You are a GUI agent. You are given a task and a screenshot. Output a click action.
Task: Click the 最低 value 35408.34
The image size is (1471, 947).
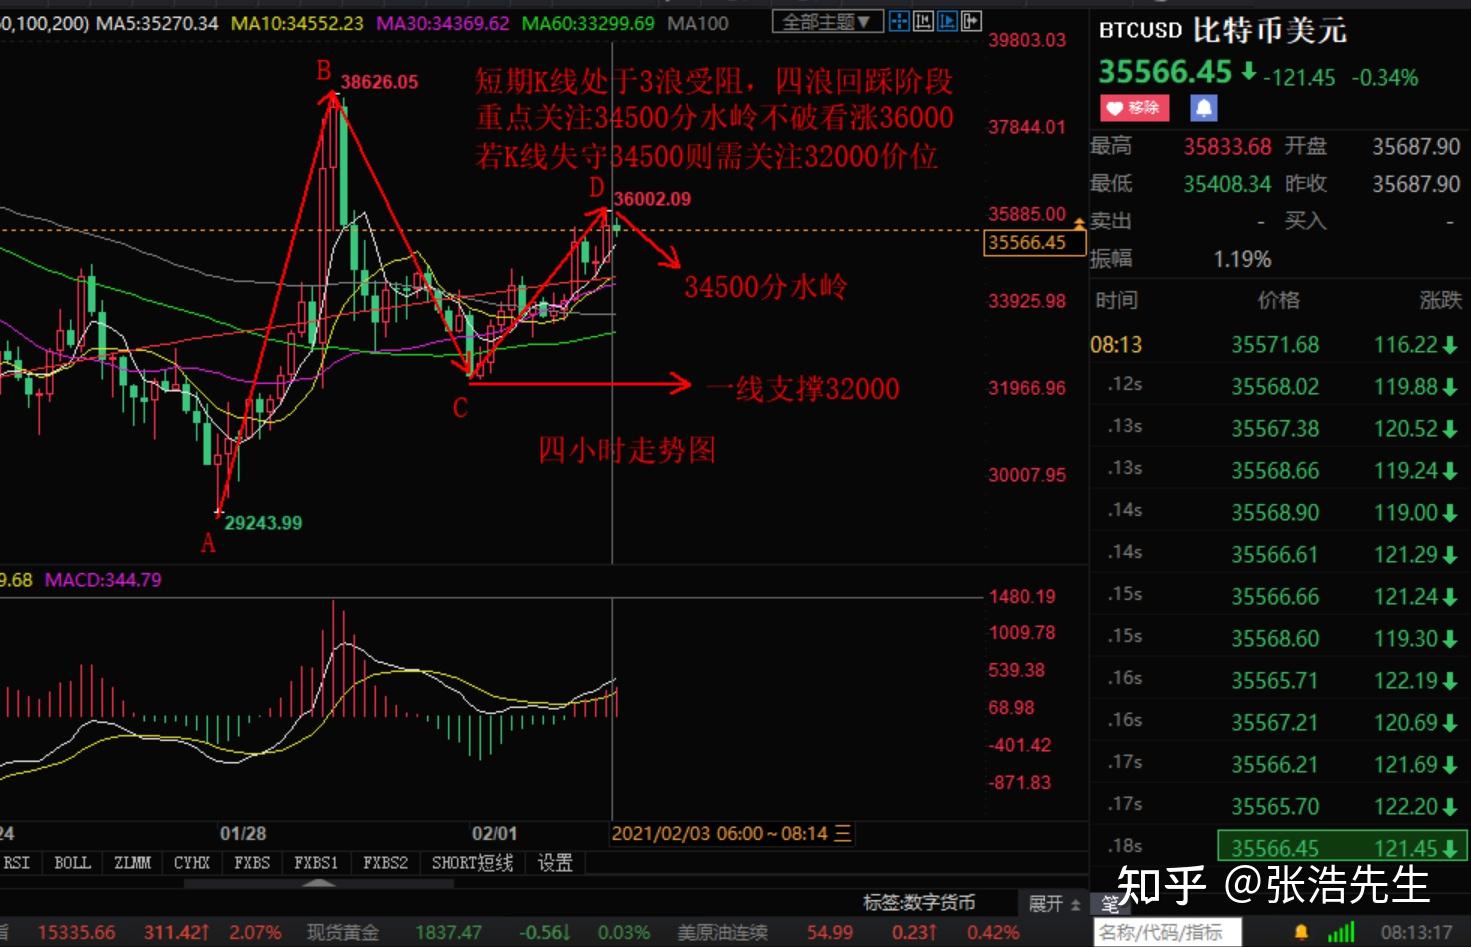pyautogui.click(x=1227, y=184)
